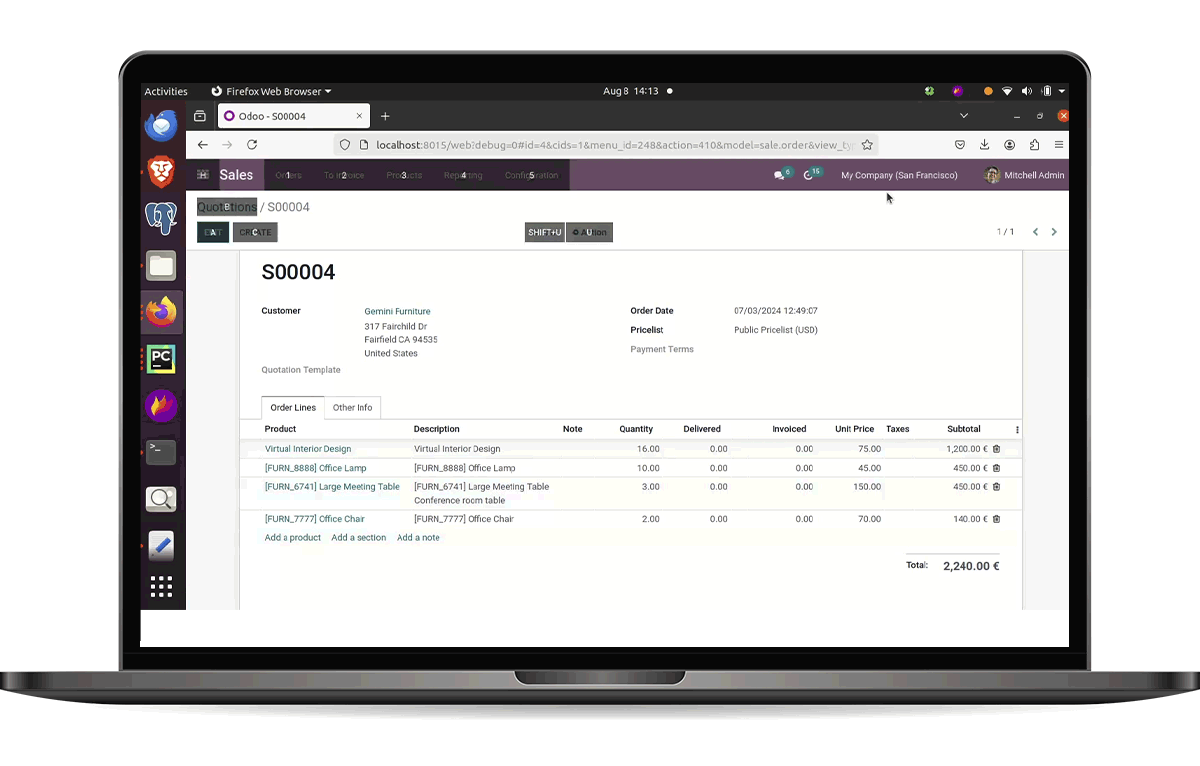Viewport: 1200px width, 766px height.
Task: Open Firefox account icon
Action: (1010, 145)
